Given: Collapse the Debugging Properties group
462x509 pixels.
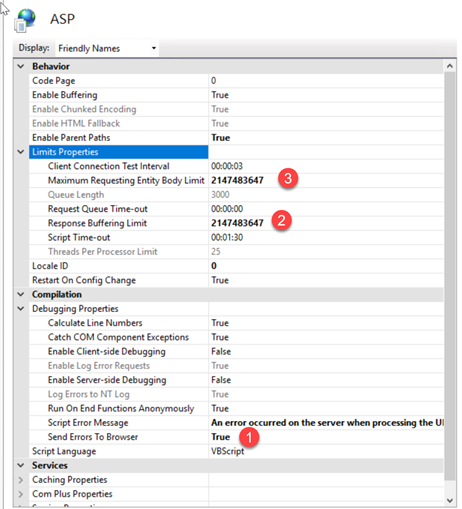Looking at the screenshot, I should (x=21, y=309).
